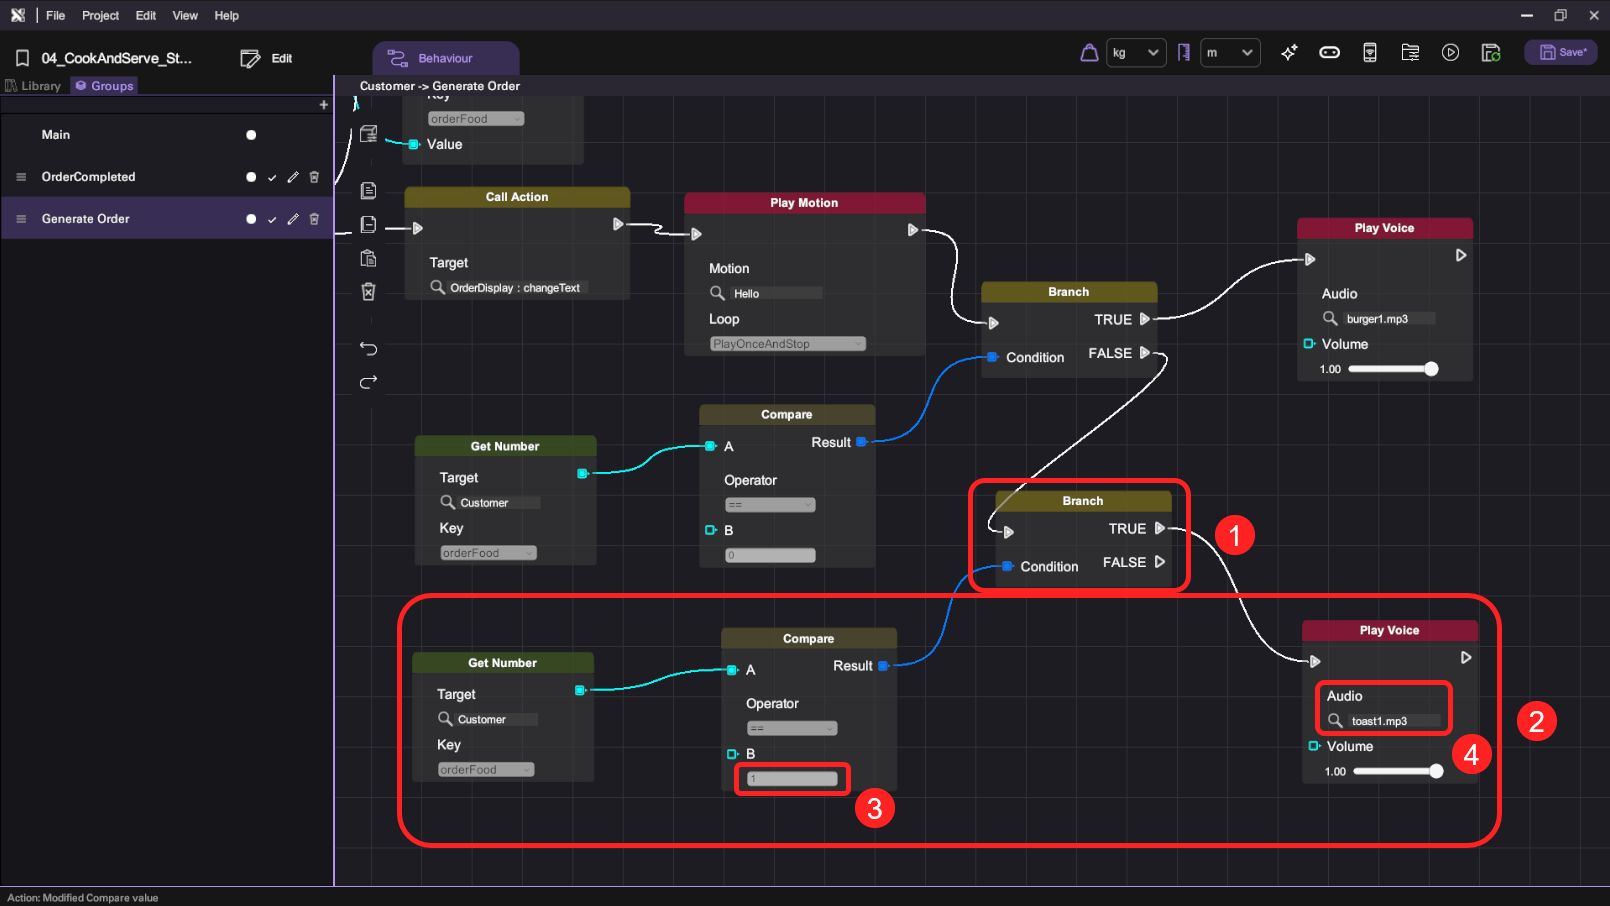Open the kg weight unit dropdown
Image resolution: width=1610 pixels, height=906 pixels.
click(1135, 53)
